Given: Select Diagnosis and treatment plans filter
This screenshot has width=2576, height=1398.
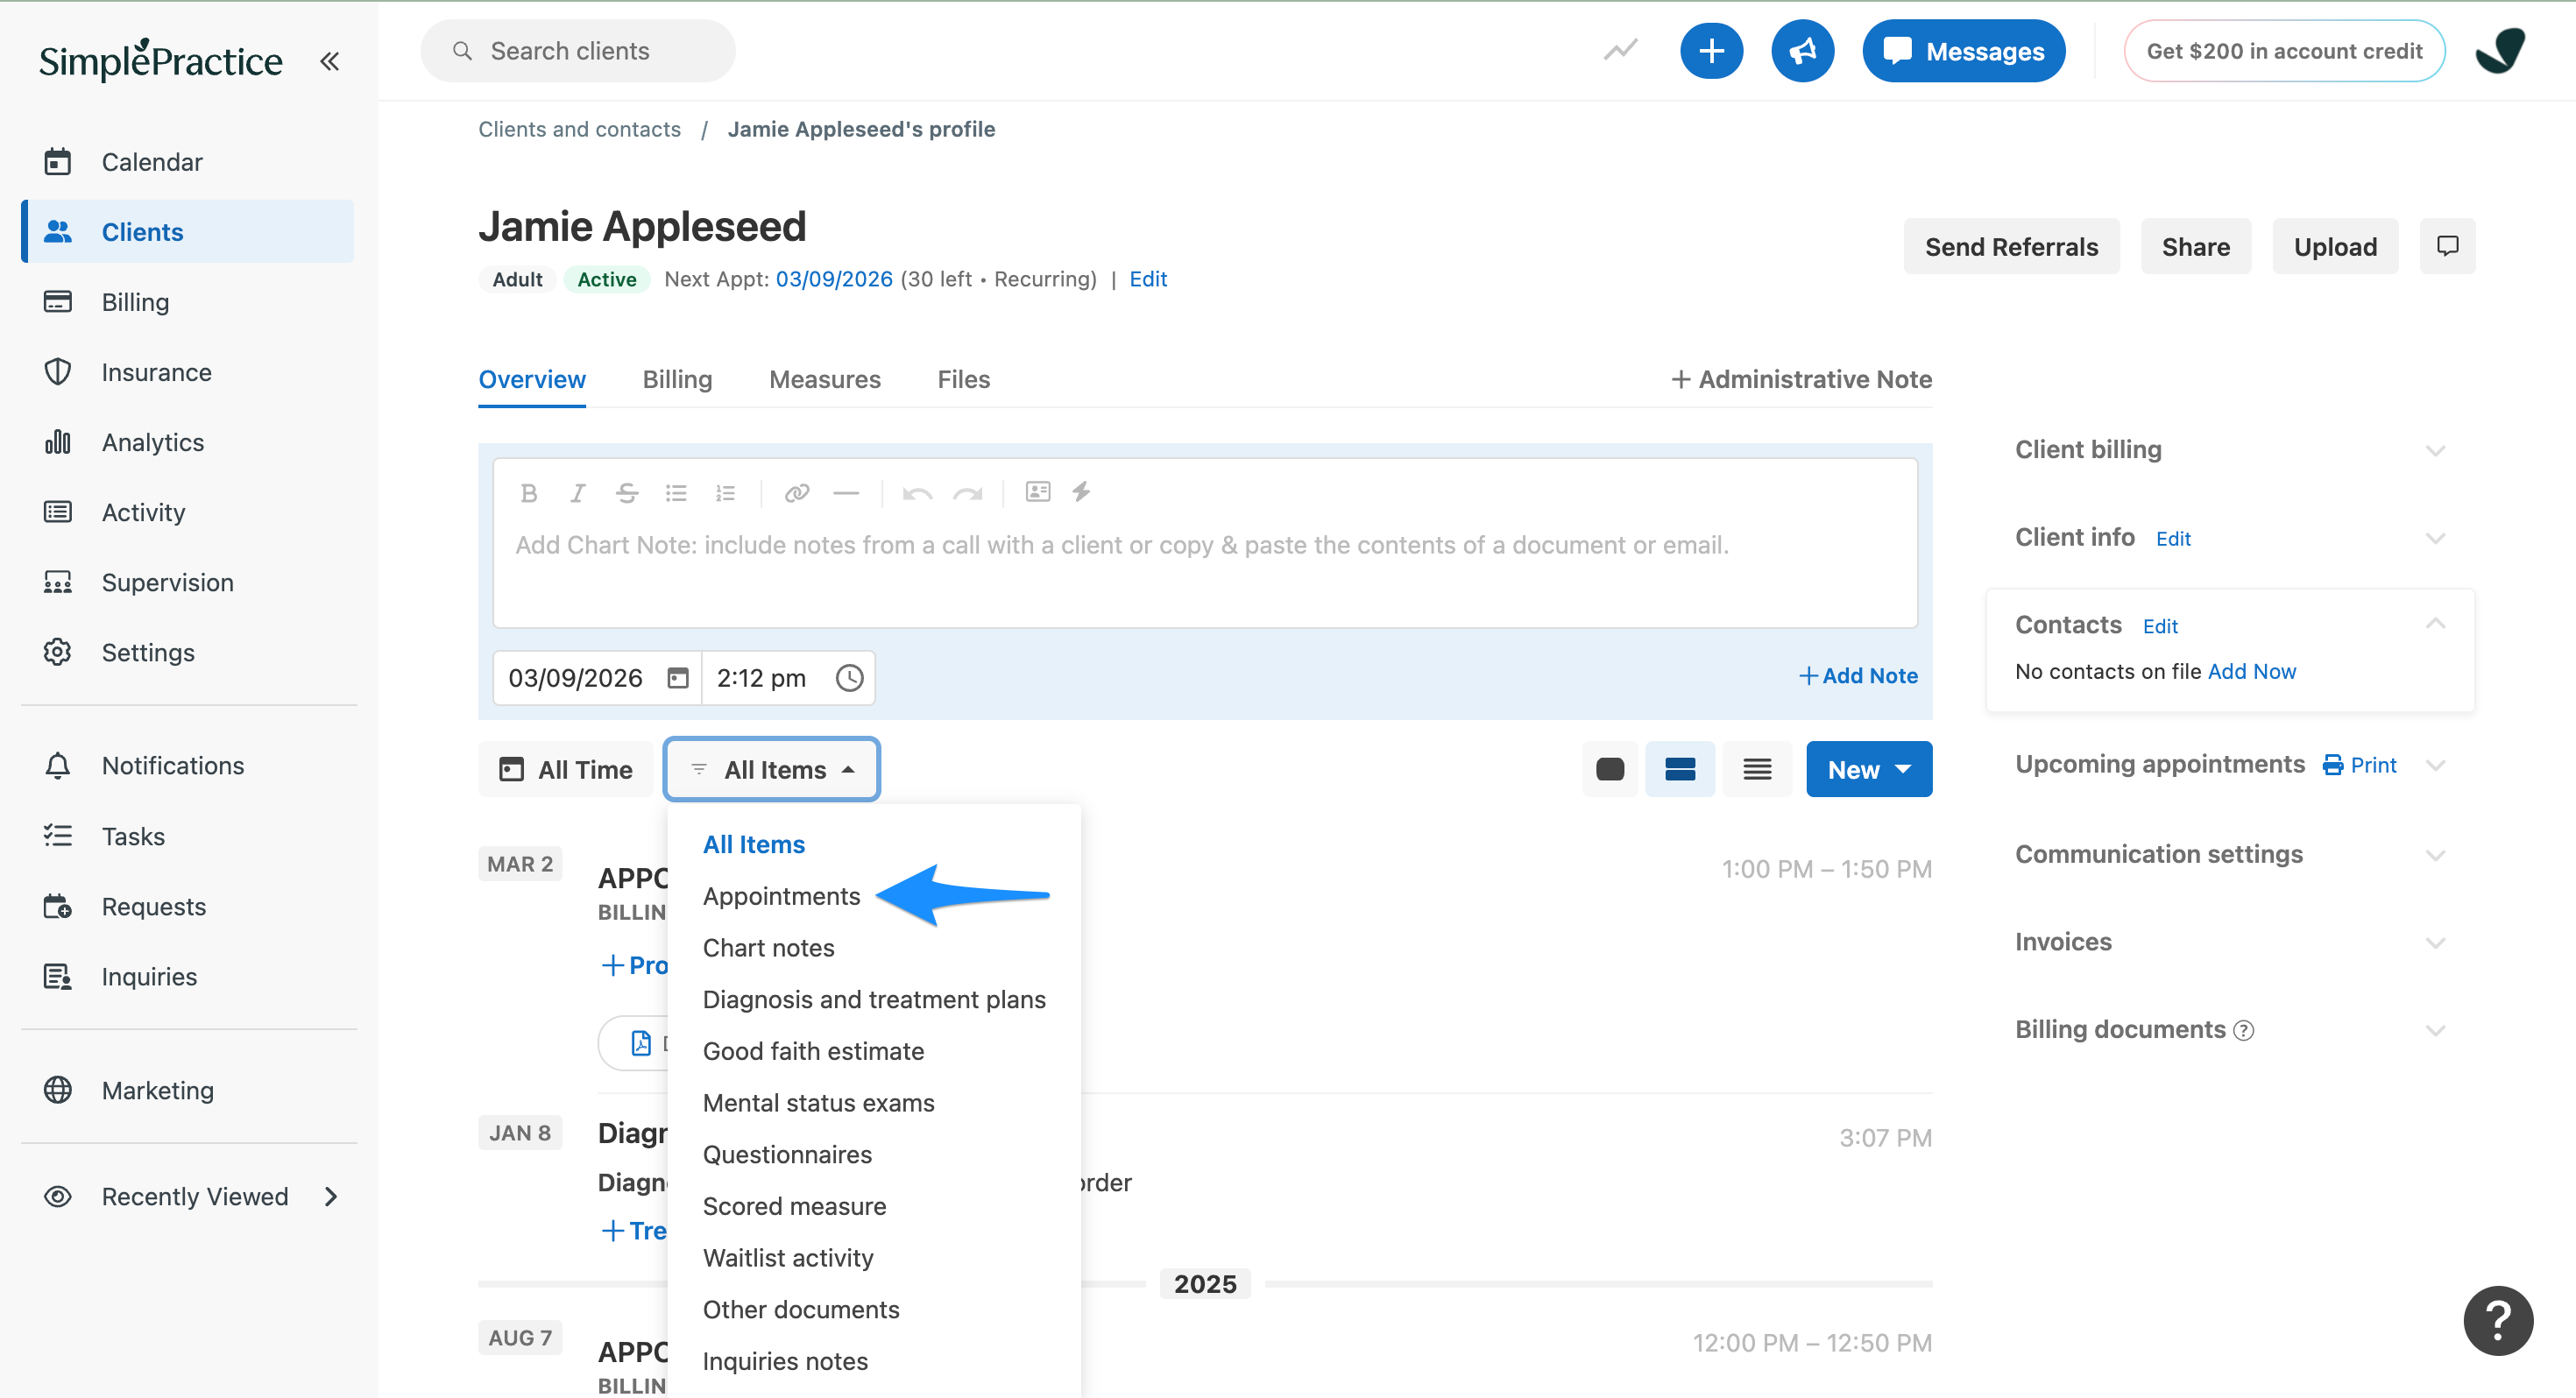Looking at the screenshot, I should click(874, 999).
